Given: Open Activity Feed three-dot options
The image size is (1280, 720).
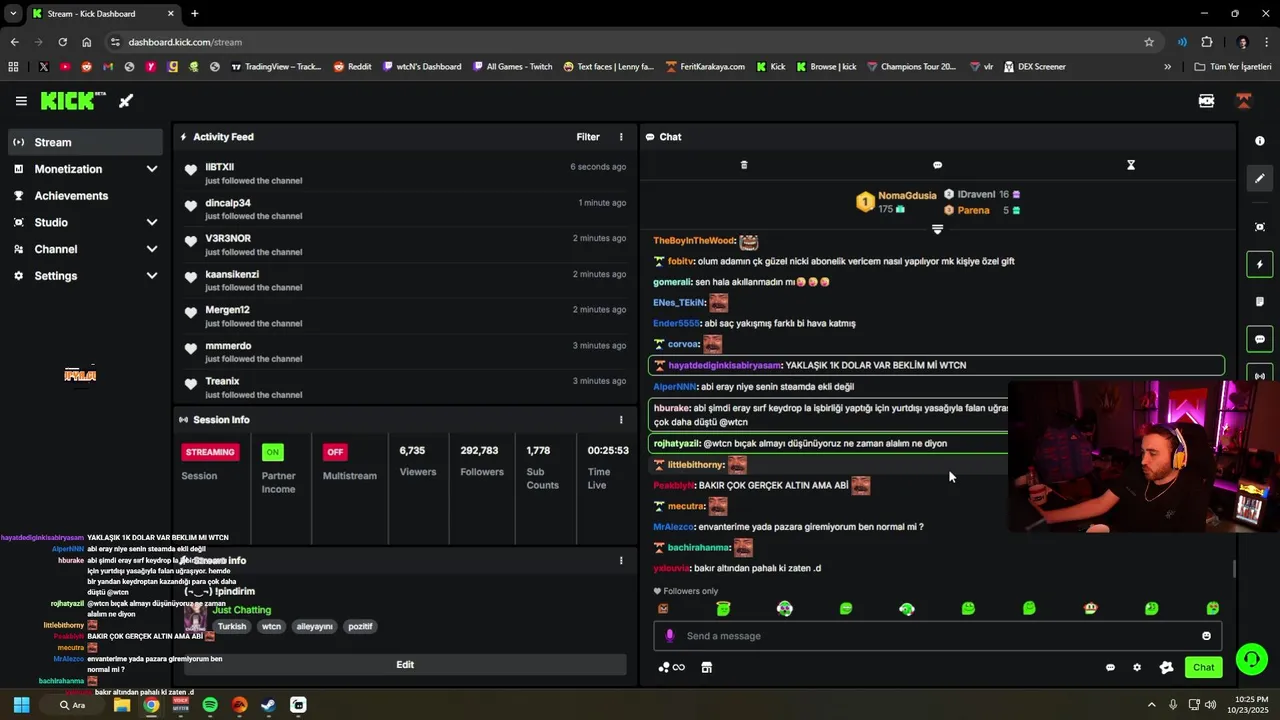Looking at the screenshot, I should (621, 137).
